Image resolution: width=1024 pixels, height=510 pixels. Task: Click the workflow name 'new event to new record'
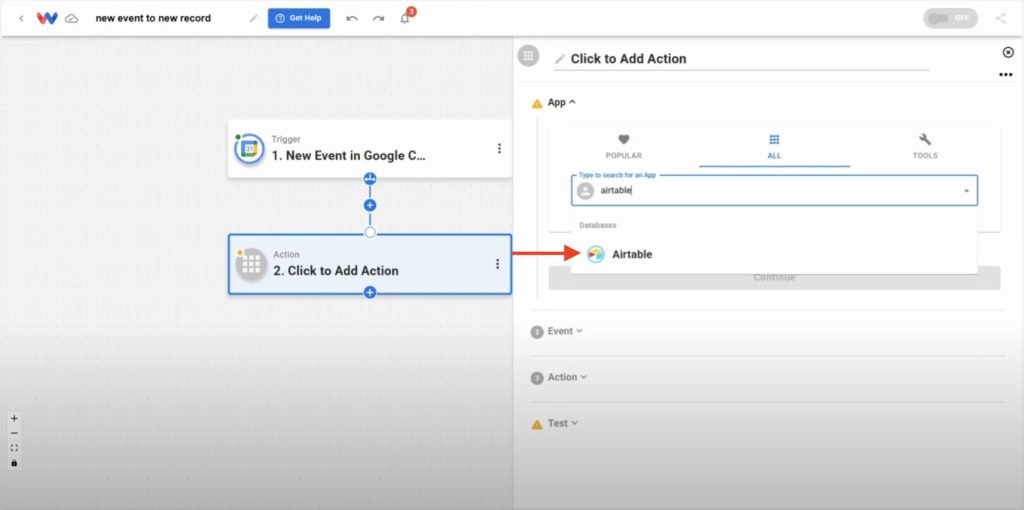(x=153, y=18)
